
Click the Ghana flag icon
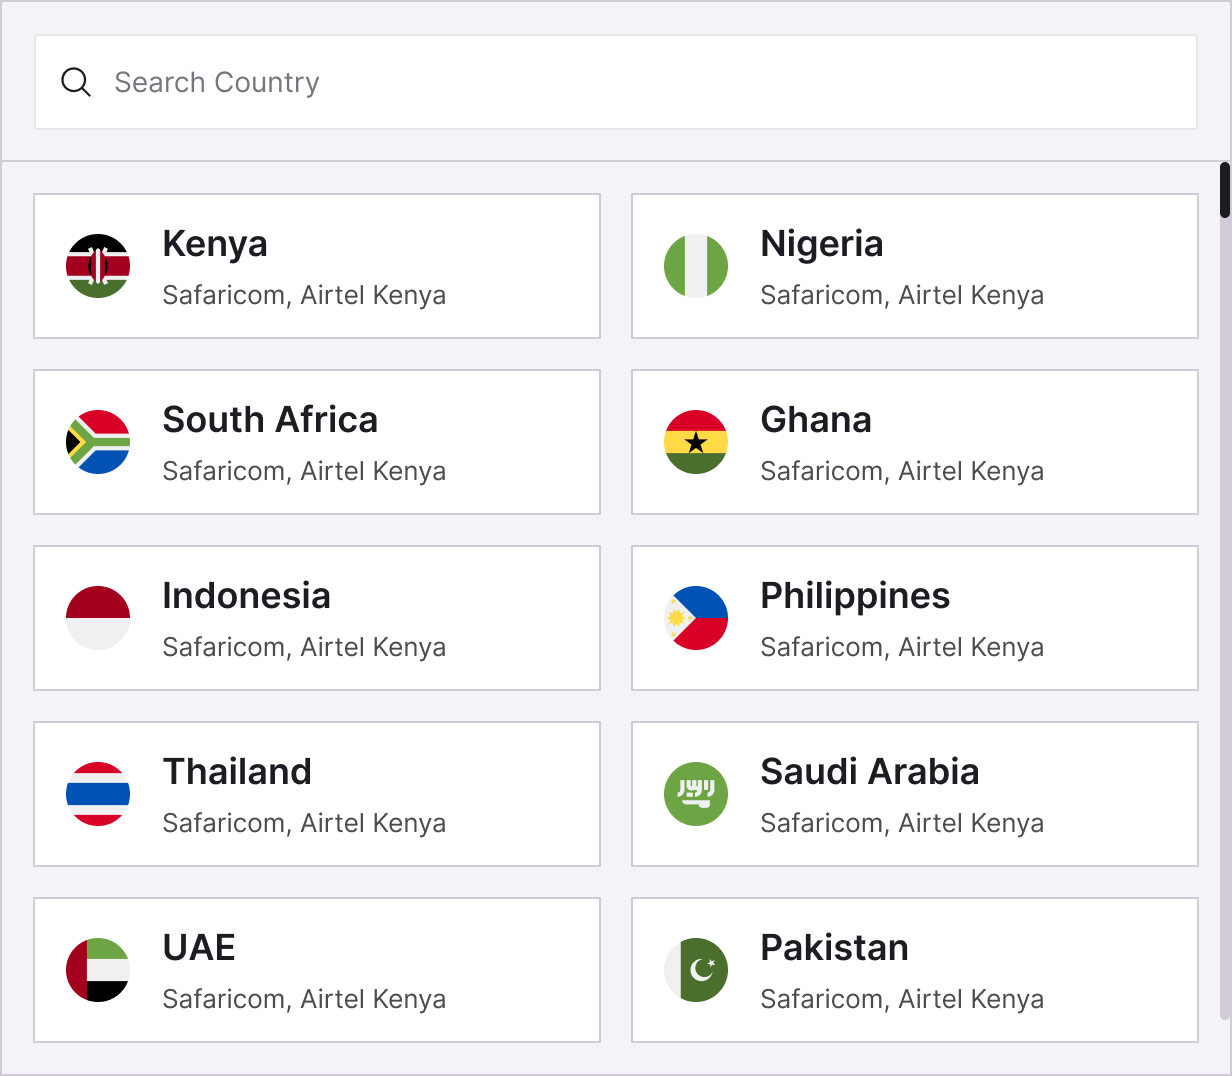point(696,442)
